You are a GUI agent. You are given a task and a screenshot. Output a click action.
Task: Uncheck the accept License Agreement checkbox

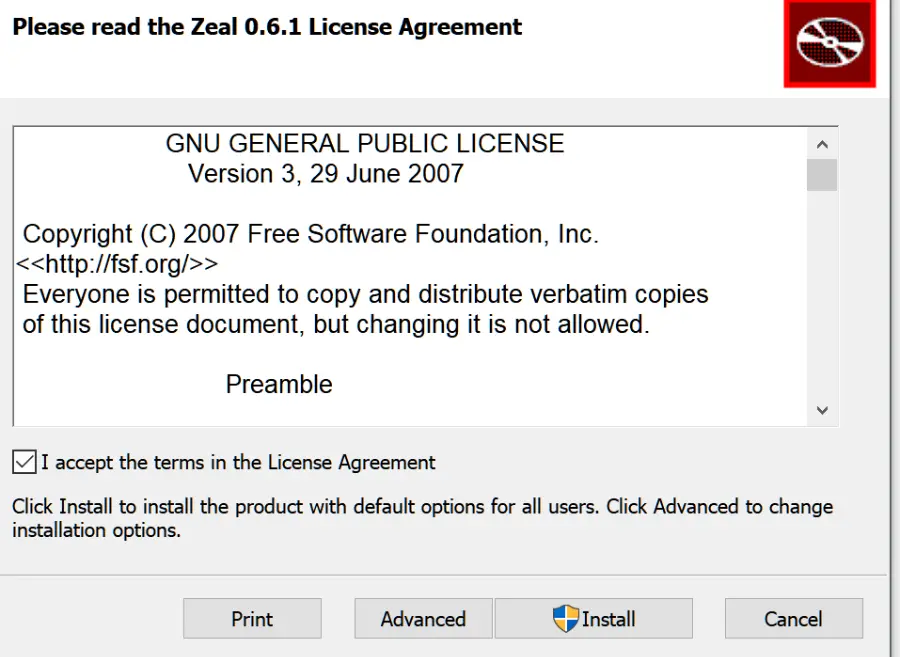[x=24, y=462]
